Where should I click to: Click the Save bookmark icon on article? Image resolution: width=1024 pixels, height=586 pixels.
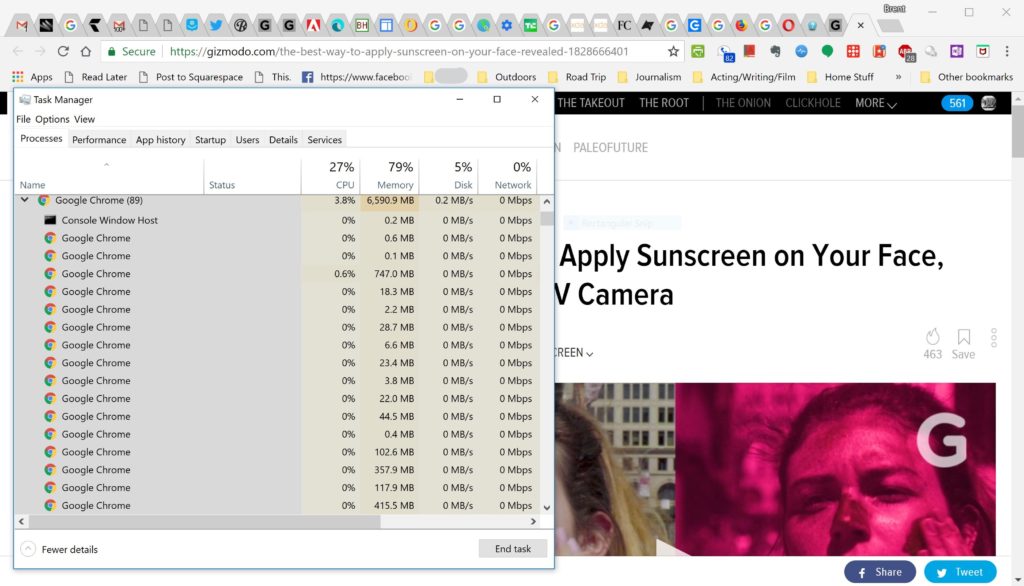tap(963, 338)
